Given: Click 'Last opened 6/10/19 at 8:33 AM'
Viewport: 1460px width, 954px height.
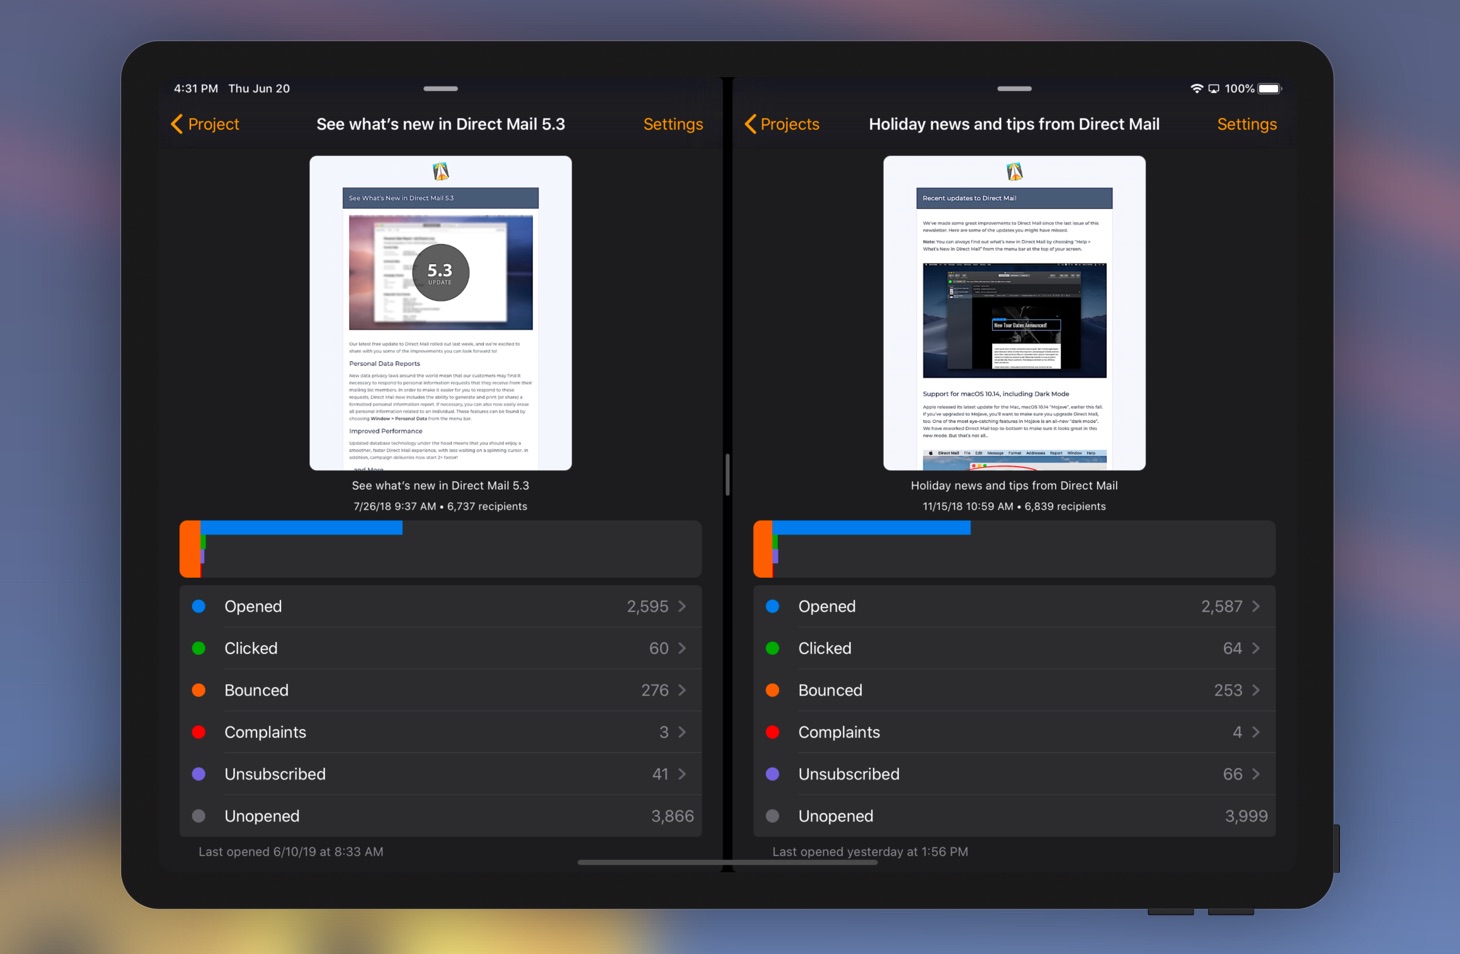Looking at the screenshot, I should tap(291, 852).
